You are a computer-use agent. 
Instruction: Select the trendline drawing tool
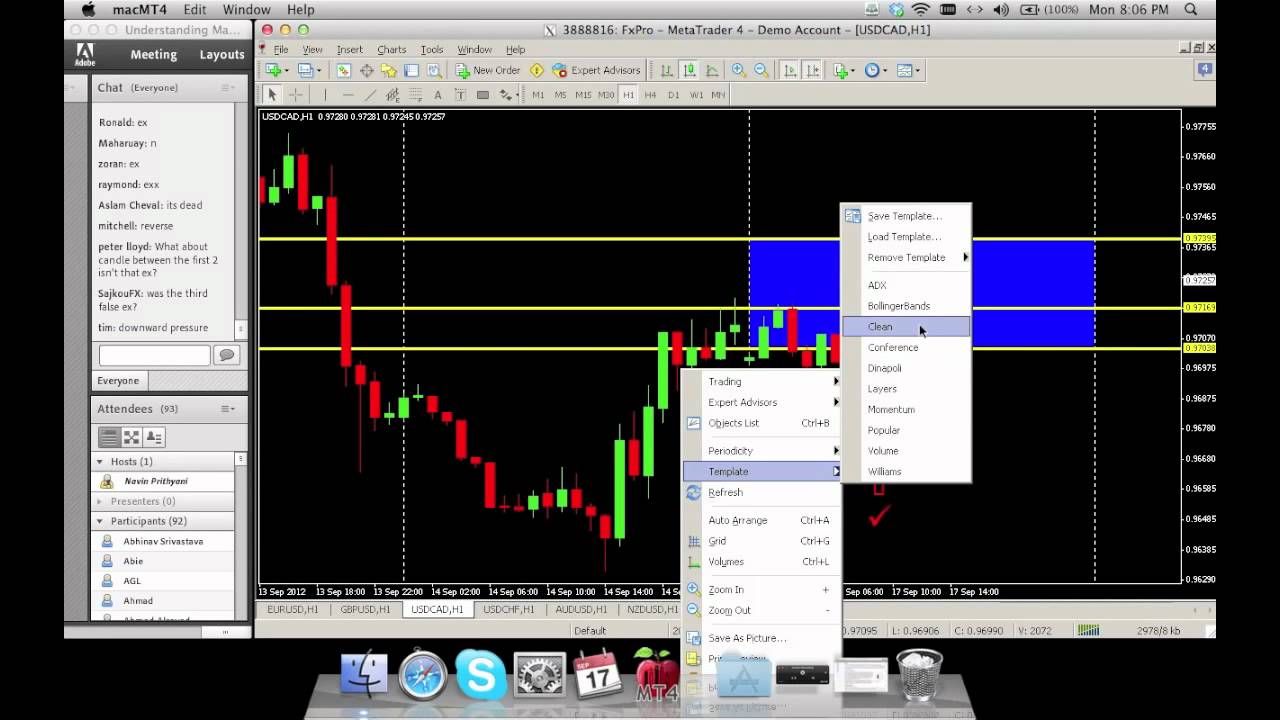point(370,95)
